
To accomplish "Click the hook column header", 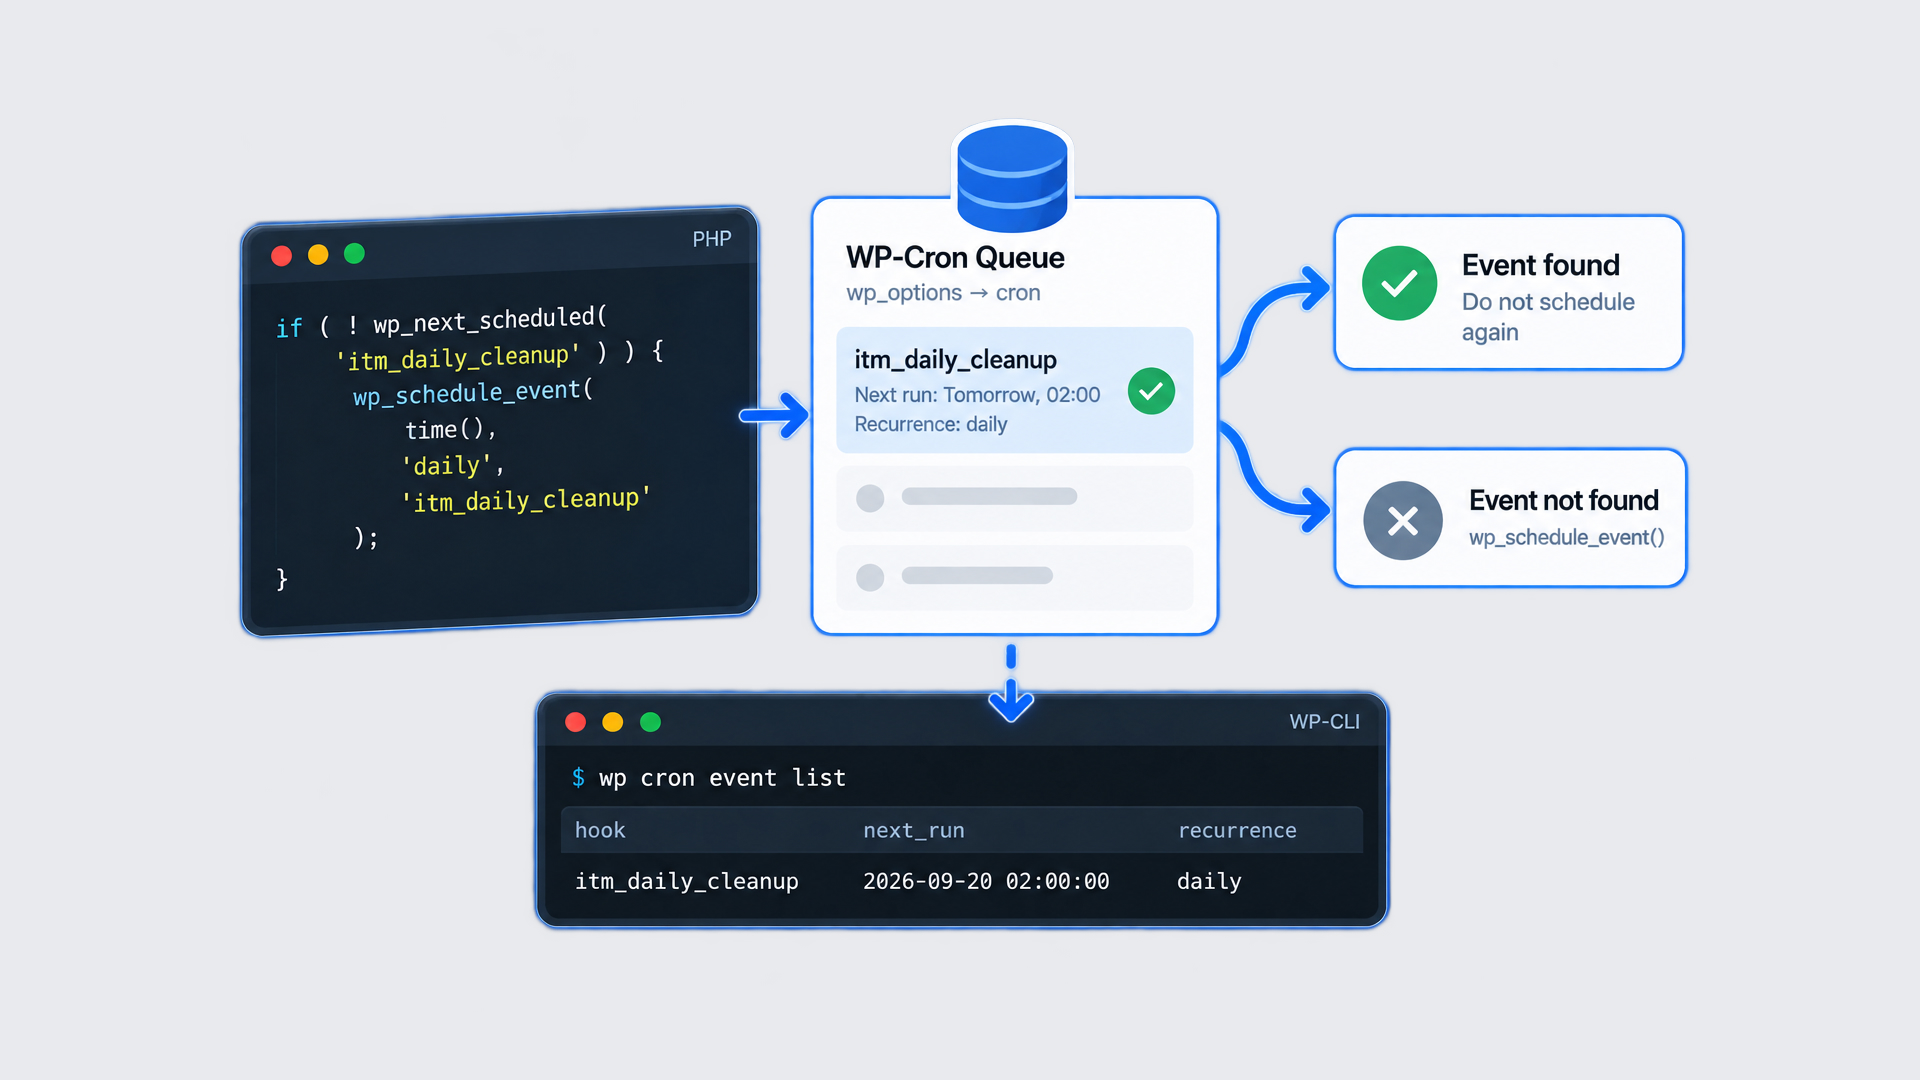I will click(600, 830).
